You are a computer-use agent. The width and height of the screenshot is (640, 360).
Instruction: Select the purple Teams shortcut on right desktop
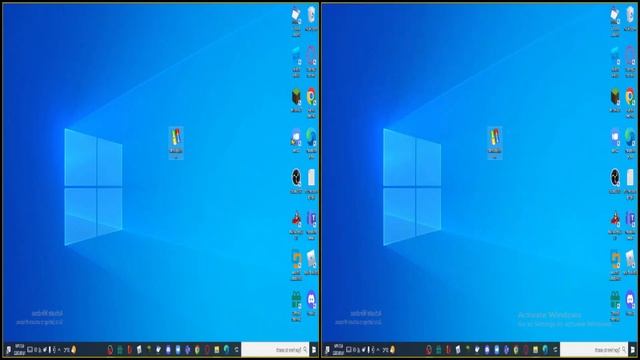pos(630,219)
